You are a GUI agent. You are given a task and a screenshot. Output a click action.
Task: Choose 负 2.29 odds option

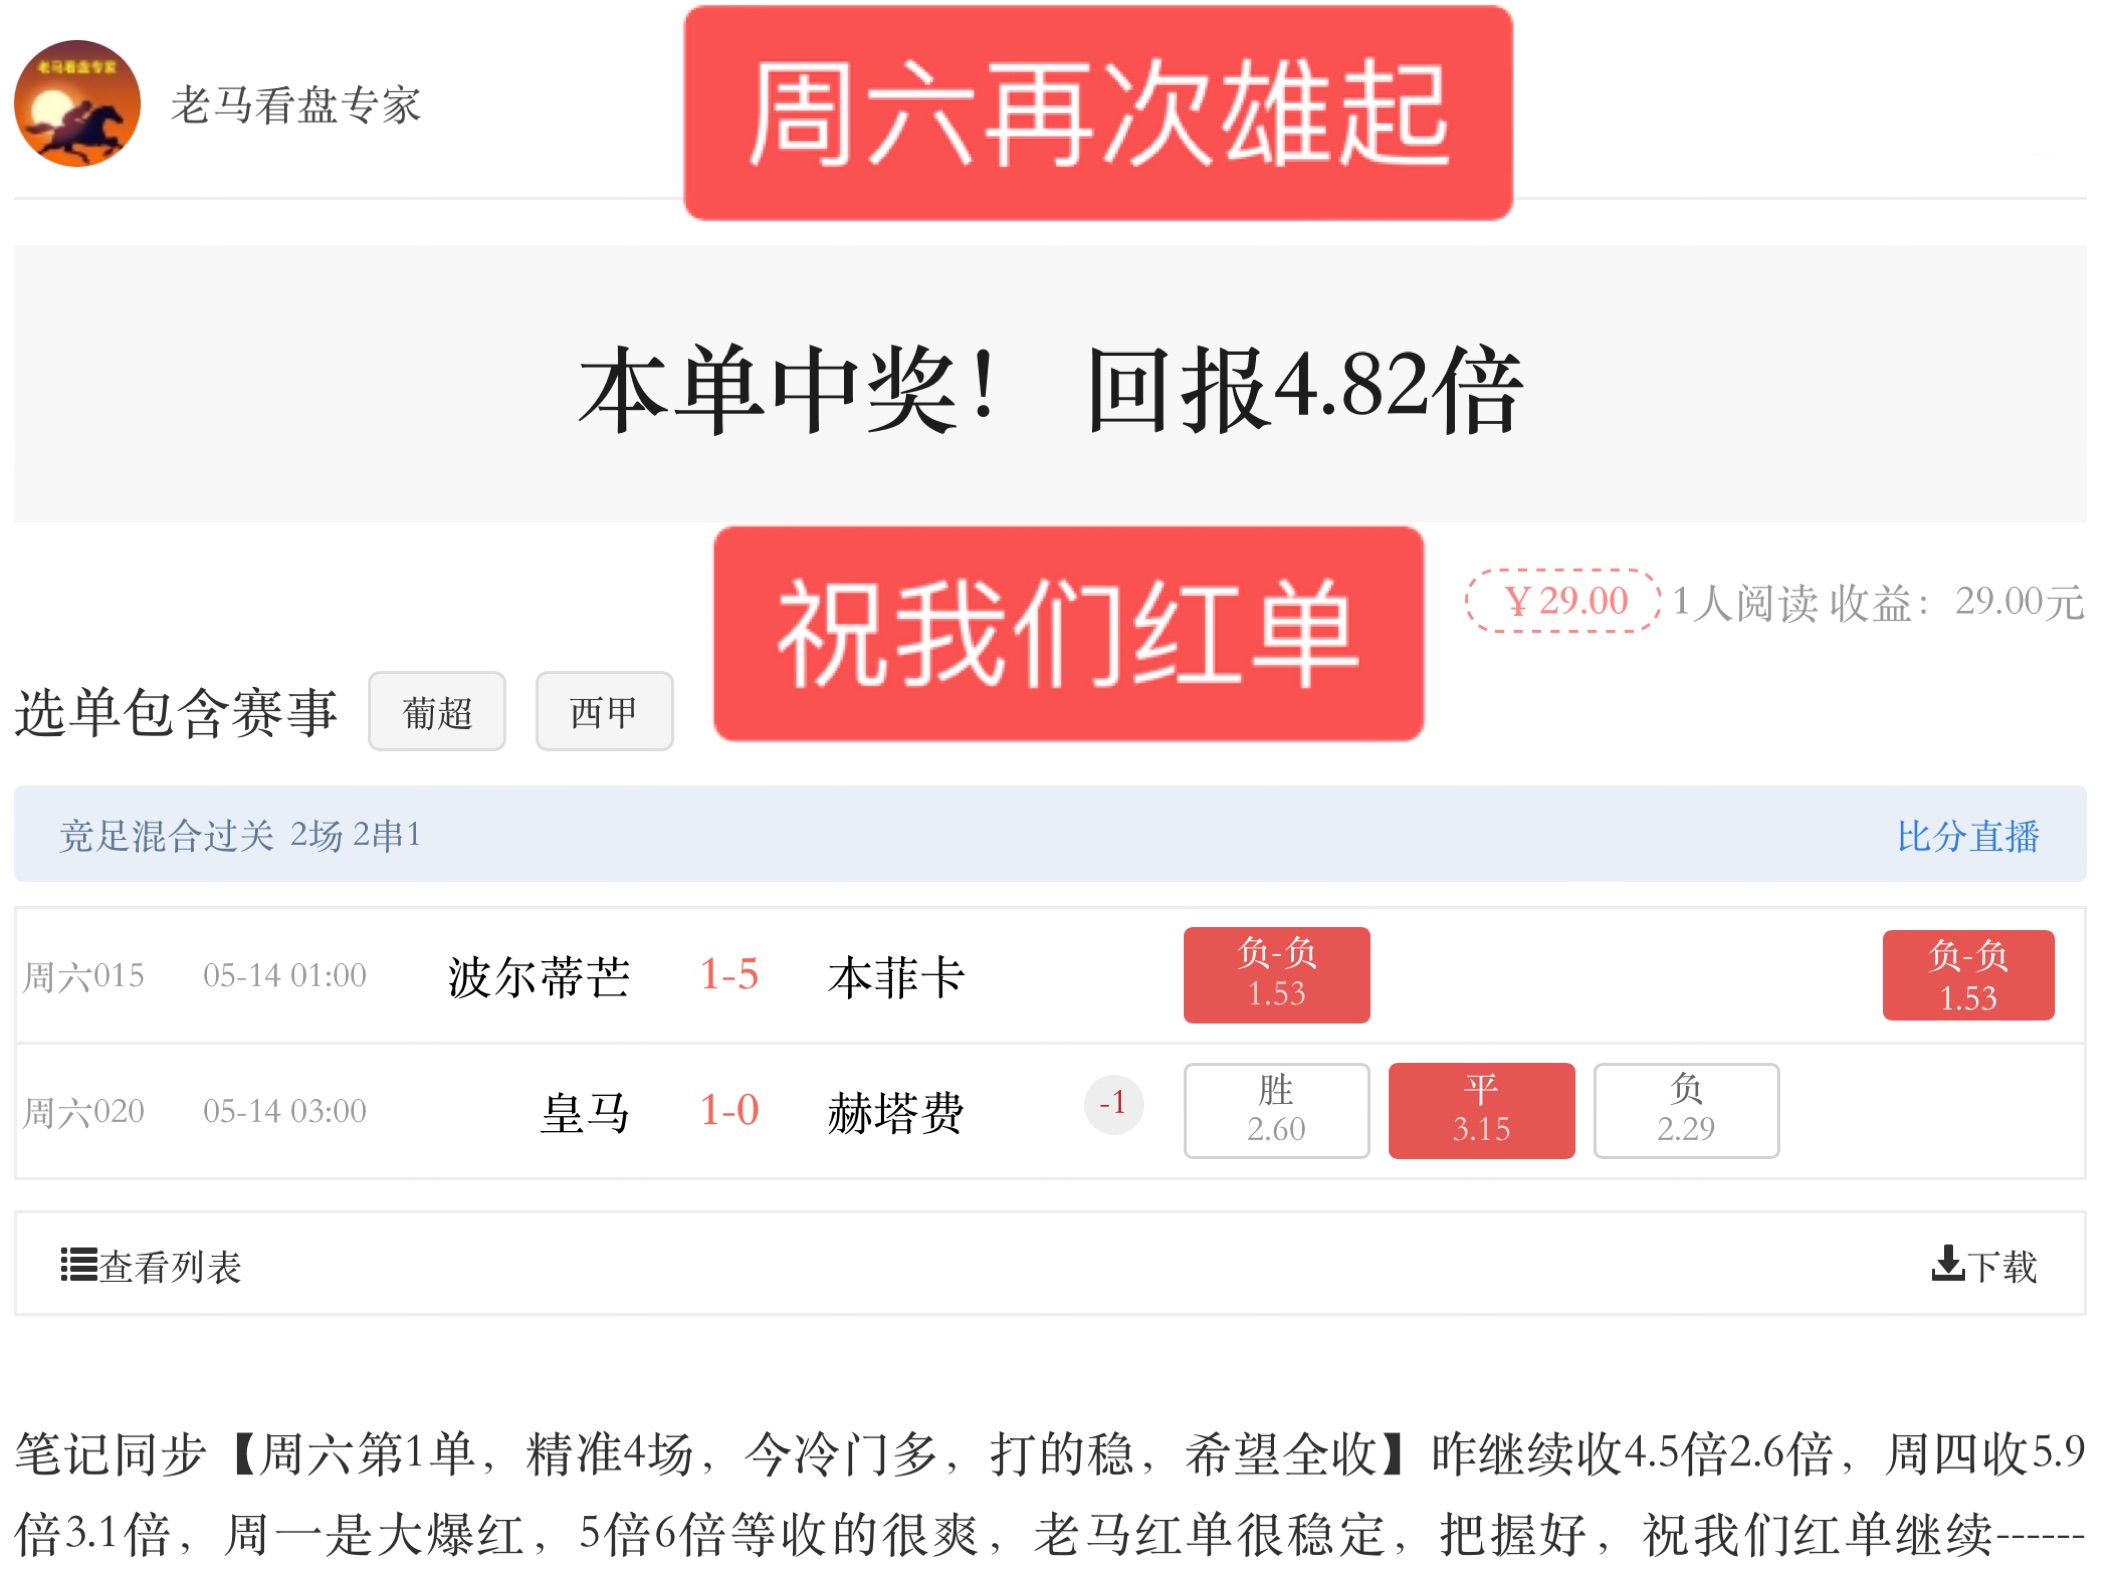click(1686, 1110)
